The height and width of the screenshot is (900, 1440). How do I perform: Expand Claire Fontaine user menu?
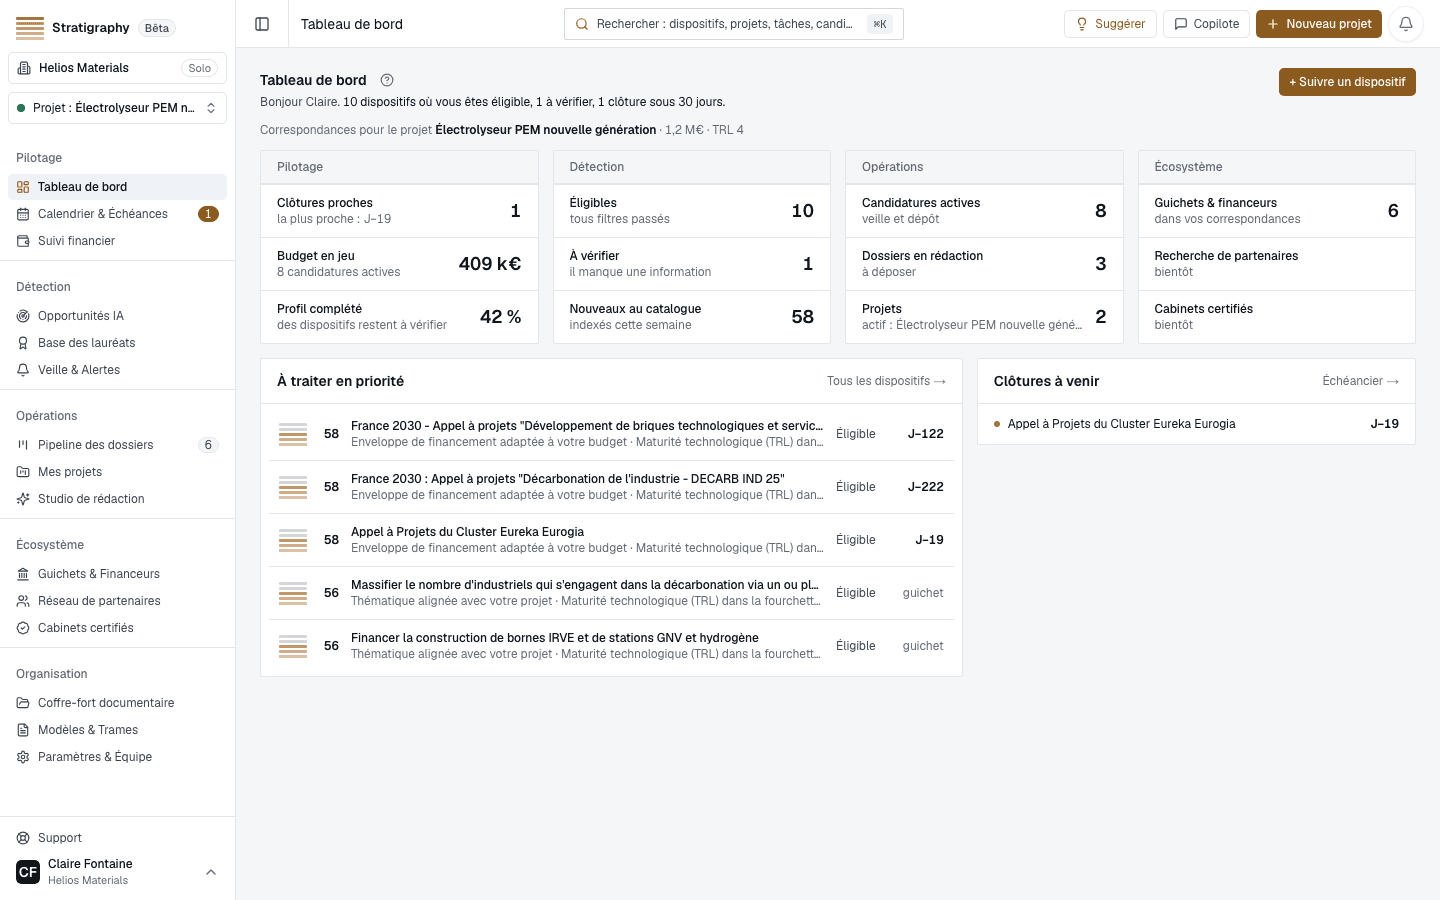[x=117, y=872]
